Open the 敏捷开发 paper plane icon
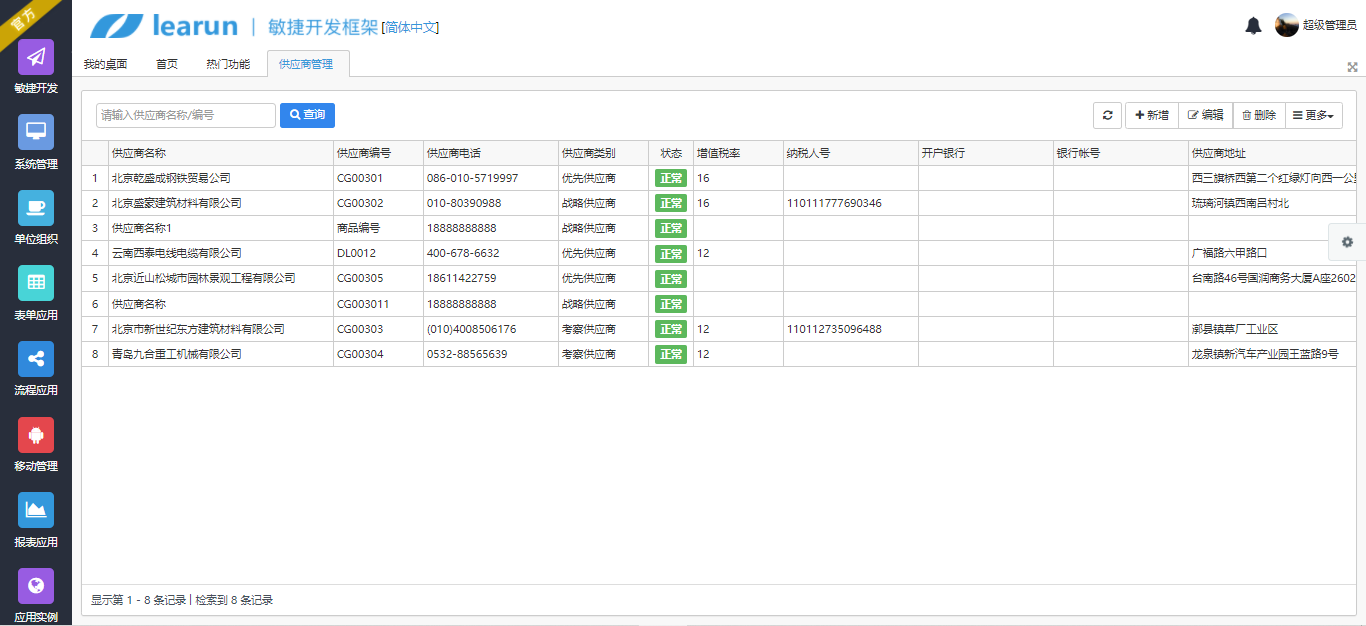Viewport: 1366px width, 626px height. (x=36, y=57)
